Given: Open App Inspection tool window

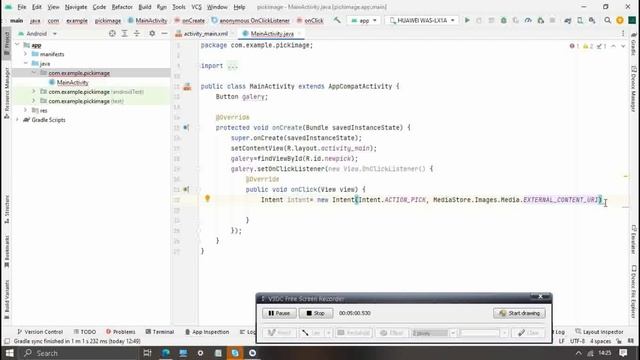Looking at the screenshot, I should tap(207, 332).
